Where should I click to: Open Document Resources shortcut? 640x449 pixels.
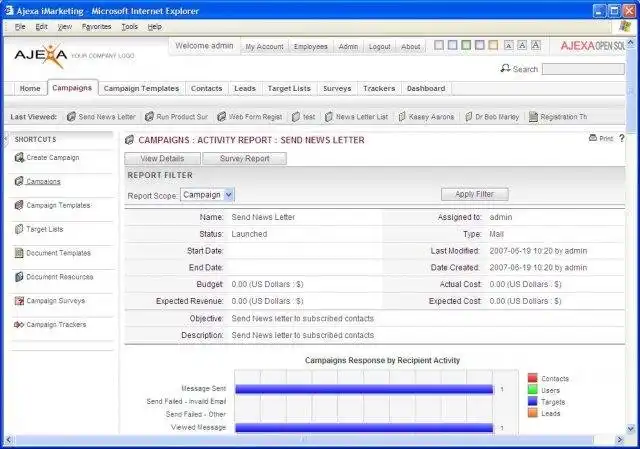[x=54, y=277]
